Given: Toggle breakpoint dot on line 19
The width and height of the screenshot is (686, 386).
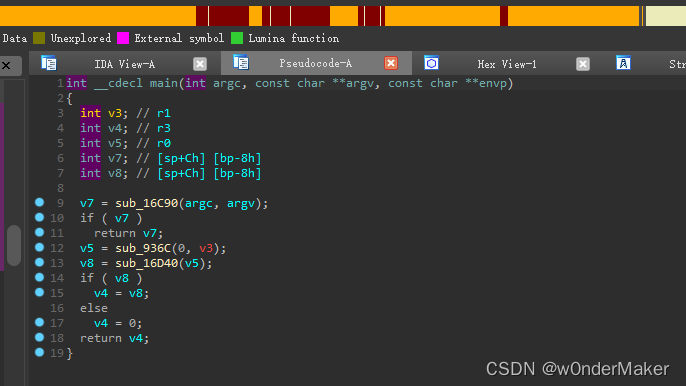Looking at the screenshot, I should coord(39,352).
